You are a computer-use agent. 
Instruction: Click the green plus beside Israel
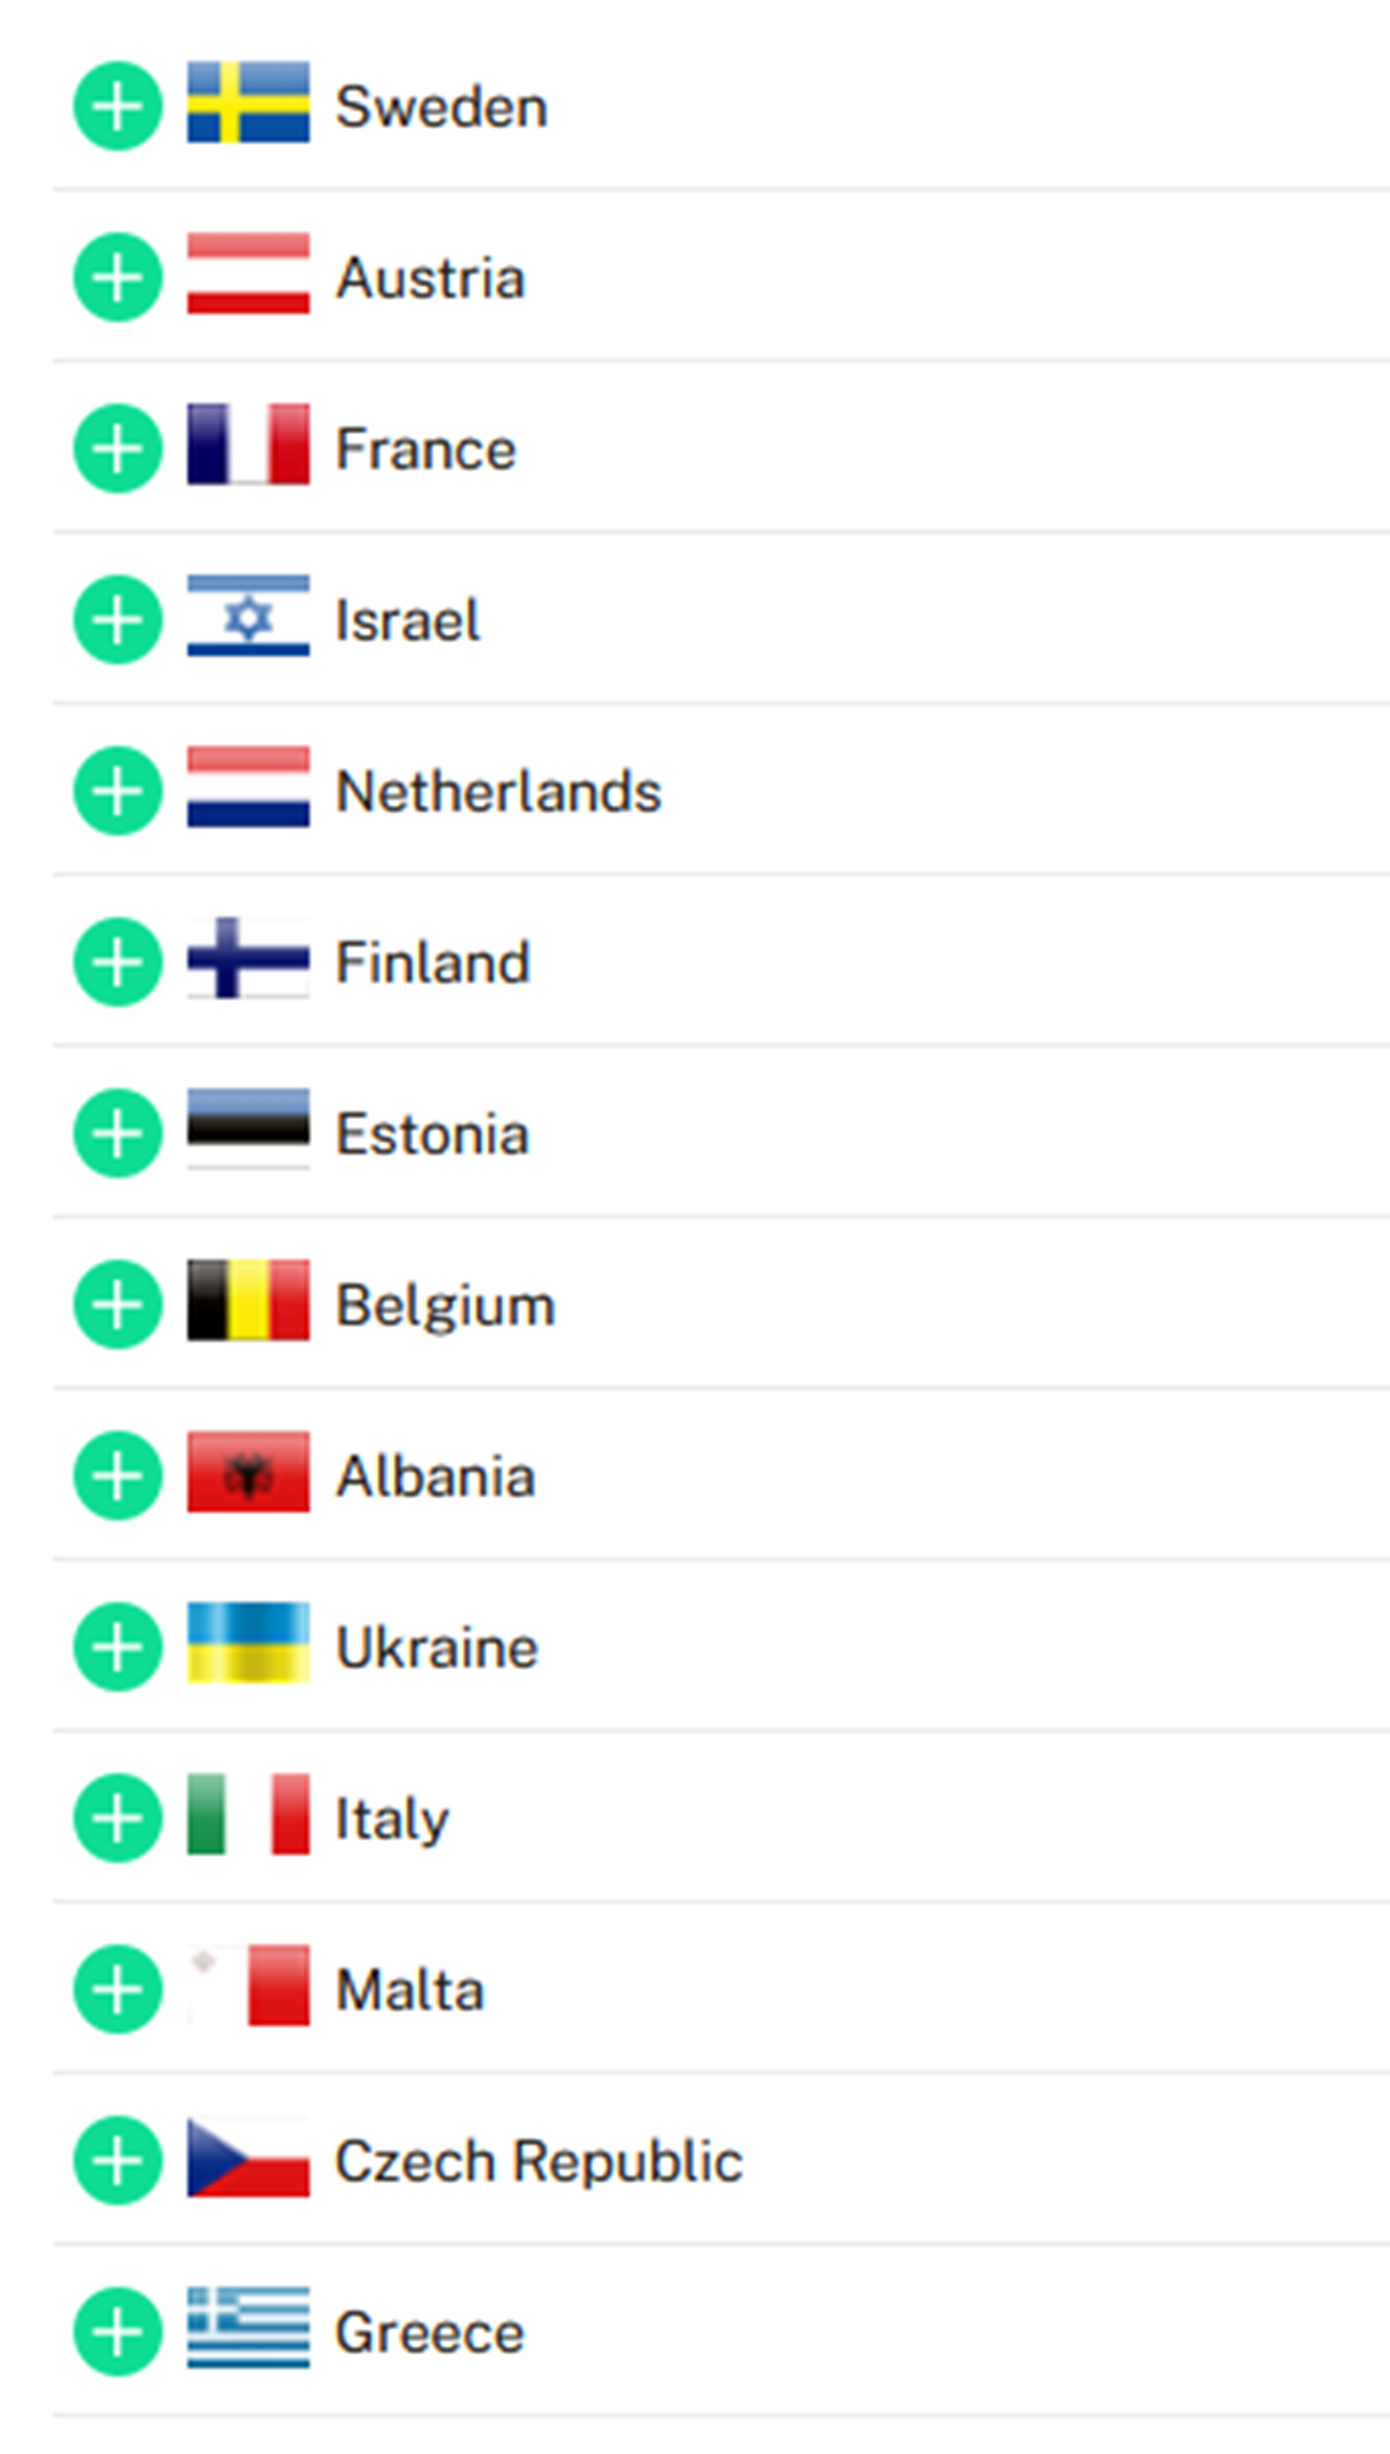(118, 619)
